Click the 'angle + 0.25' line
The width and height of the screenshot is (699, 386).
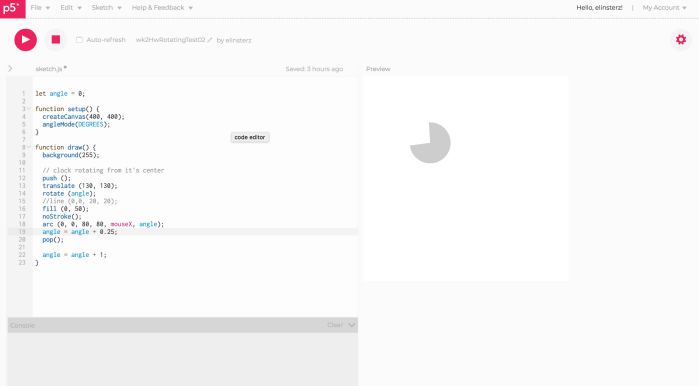point(80,232)
